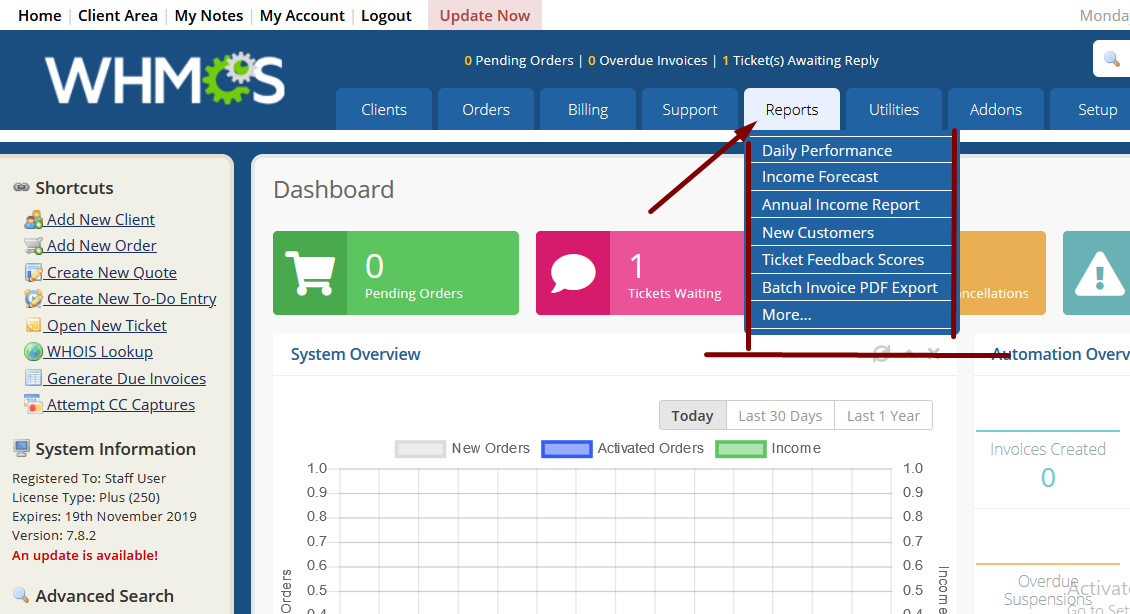Click the Create New To-Do Entry icon
Screen dimensions: 1130x614
click(33, 298)
